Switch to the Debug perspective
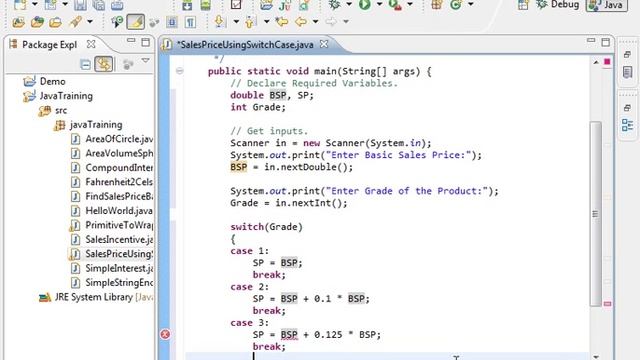640x360 pixels. [x=558, y=5]
